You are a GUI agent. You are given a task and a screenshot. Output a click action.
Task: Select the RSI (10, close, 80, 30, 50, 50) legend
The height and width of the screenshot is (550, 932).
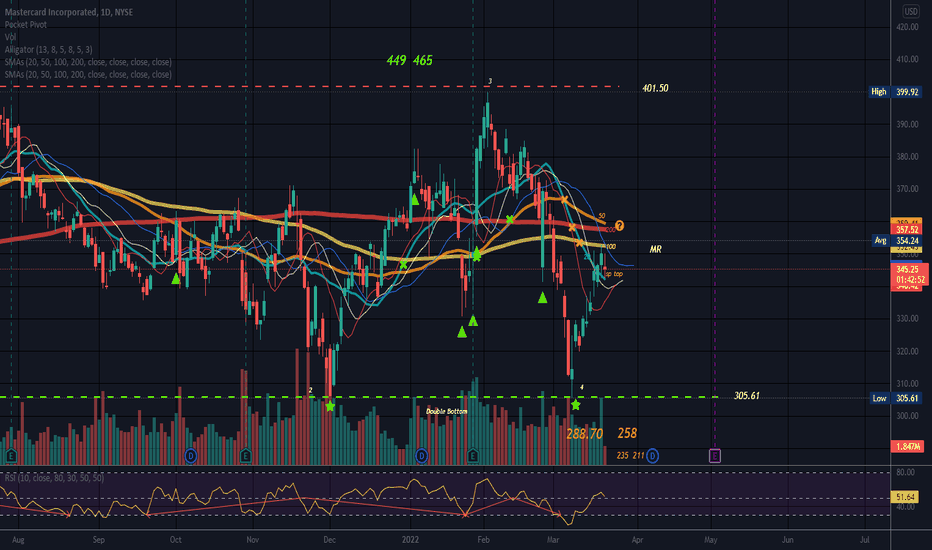(54, 477)
